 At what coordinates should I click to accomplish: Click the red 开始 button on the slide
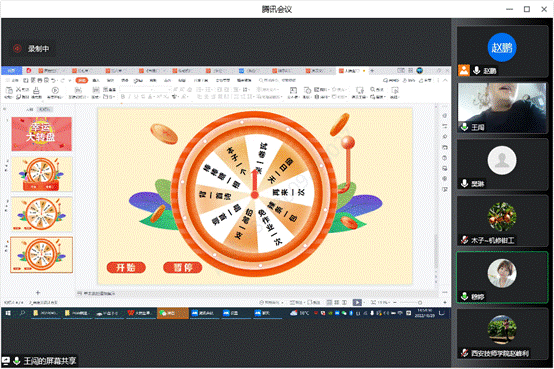tap(126, 267)
